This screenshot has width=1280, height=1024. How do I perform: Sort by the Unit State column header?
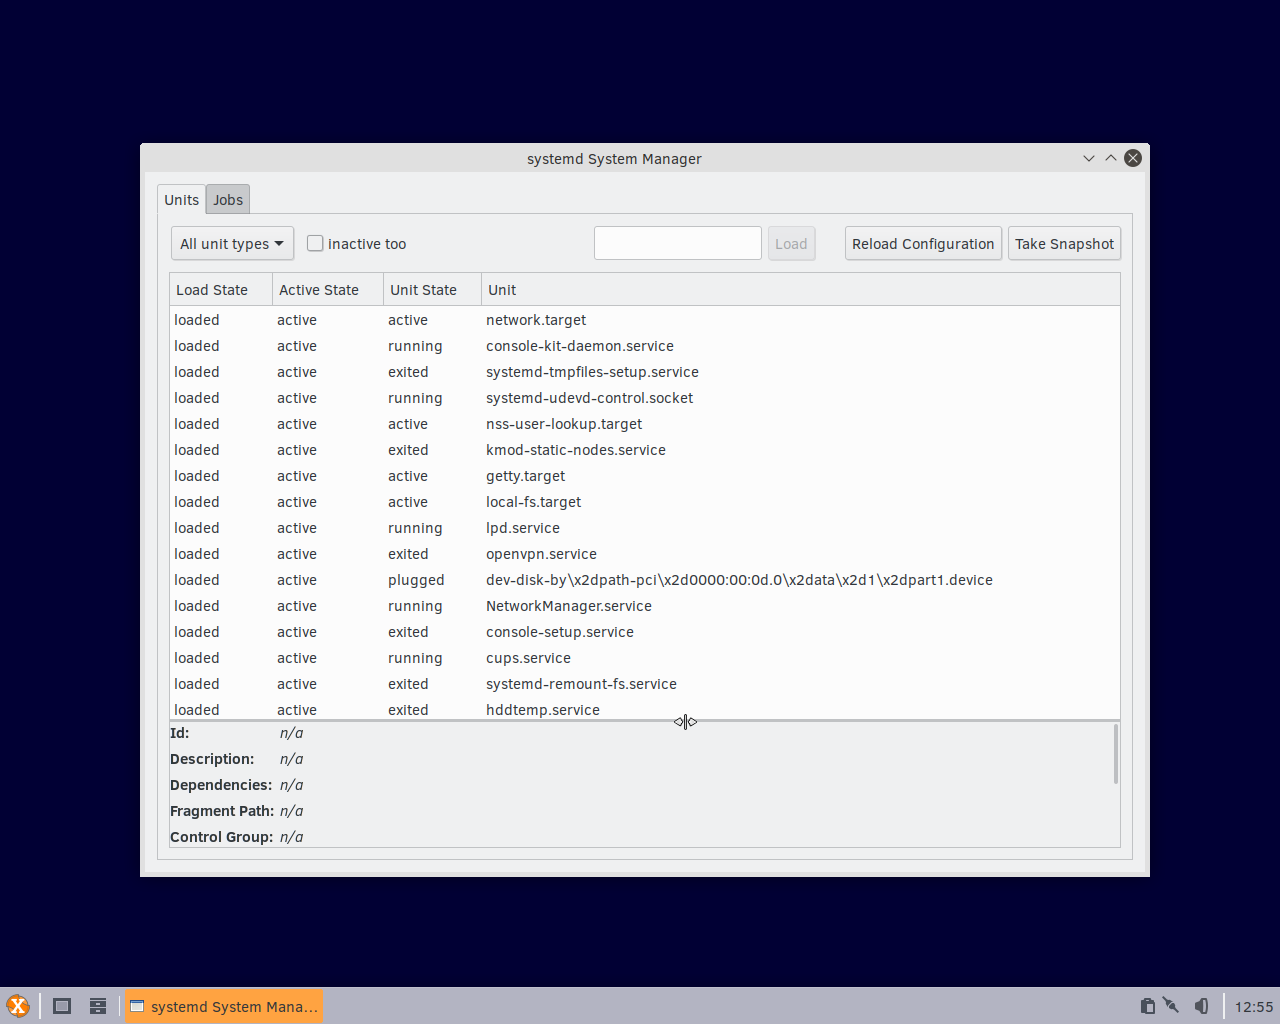pyautogui.click(x=433, y=290)
